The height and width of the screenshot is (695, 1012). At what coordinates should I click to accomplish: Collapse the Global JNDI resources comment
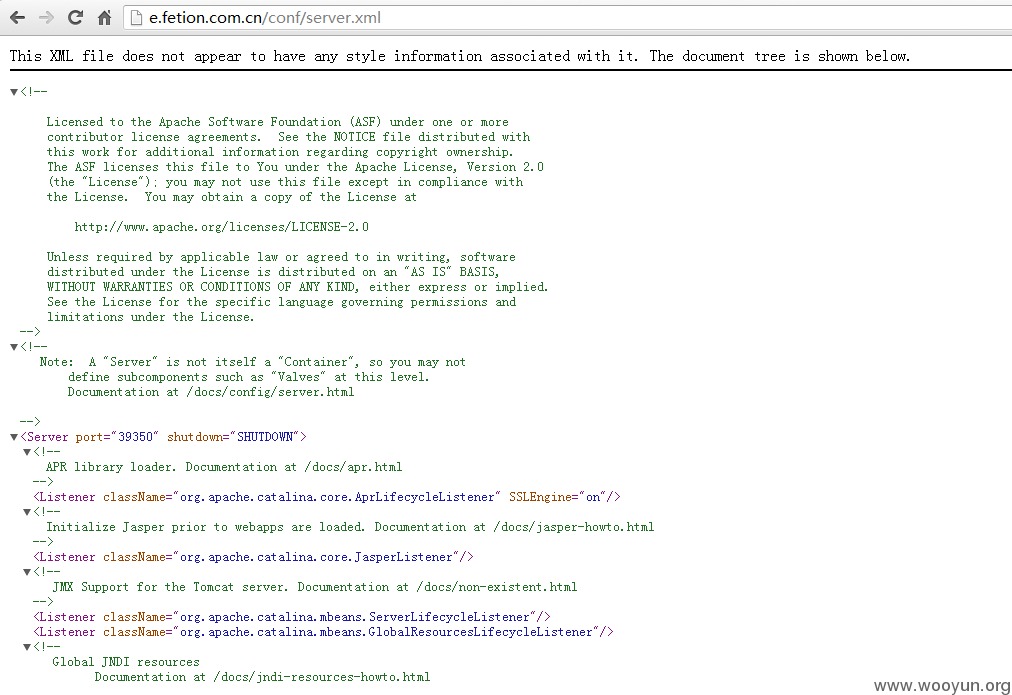point(27,647)
